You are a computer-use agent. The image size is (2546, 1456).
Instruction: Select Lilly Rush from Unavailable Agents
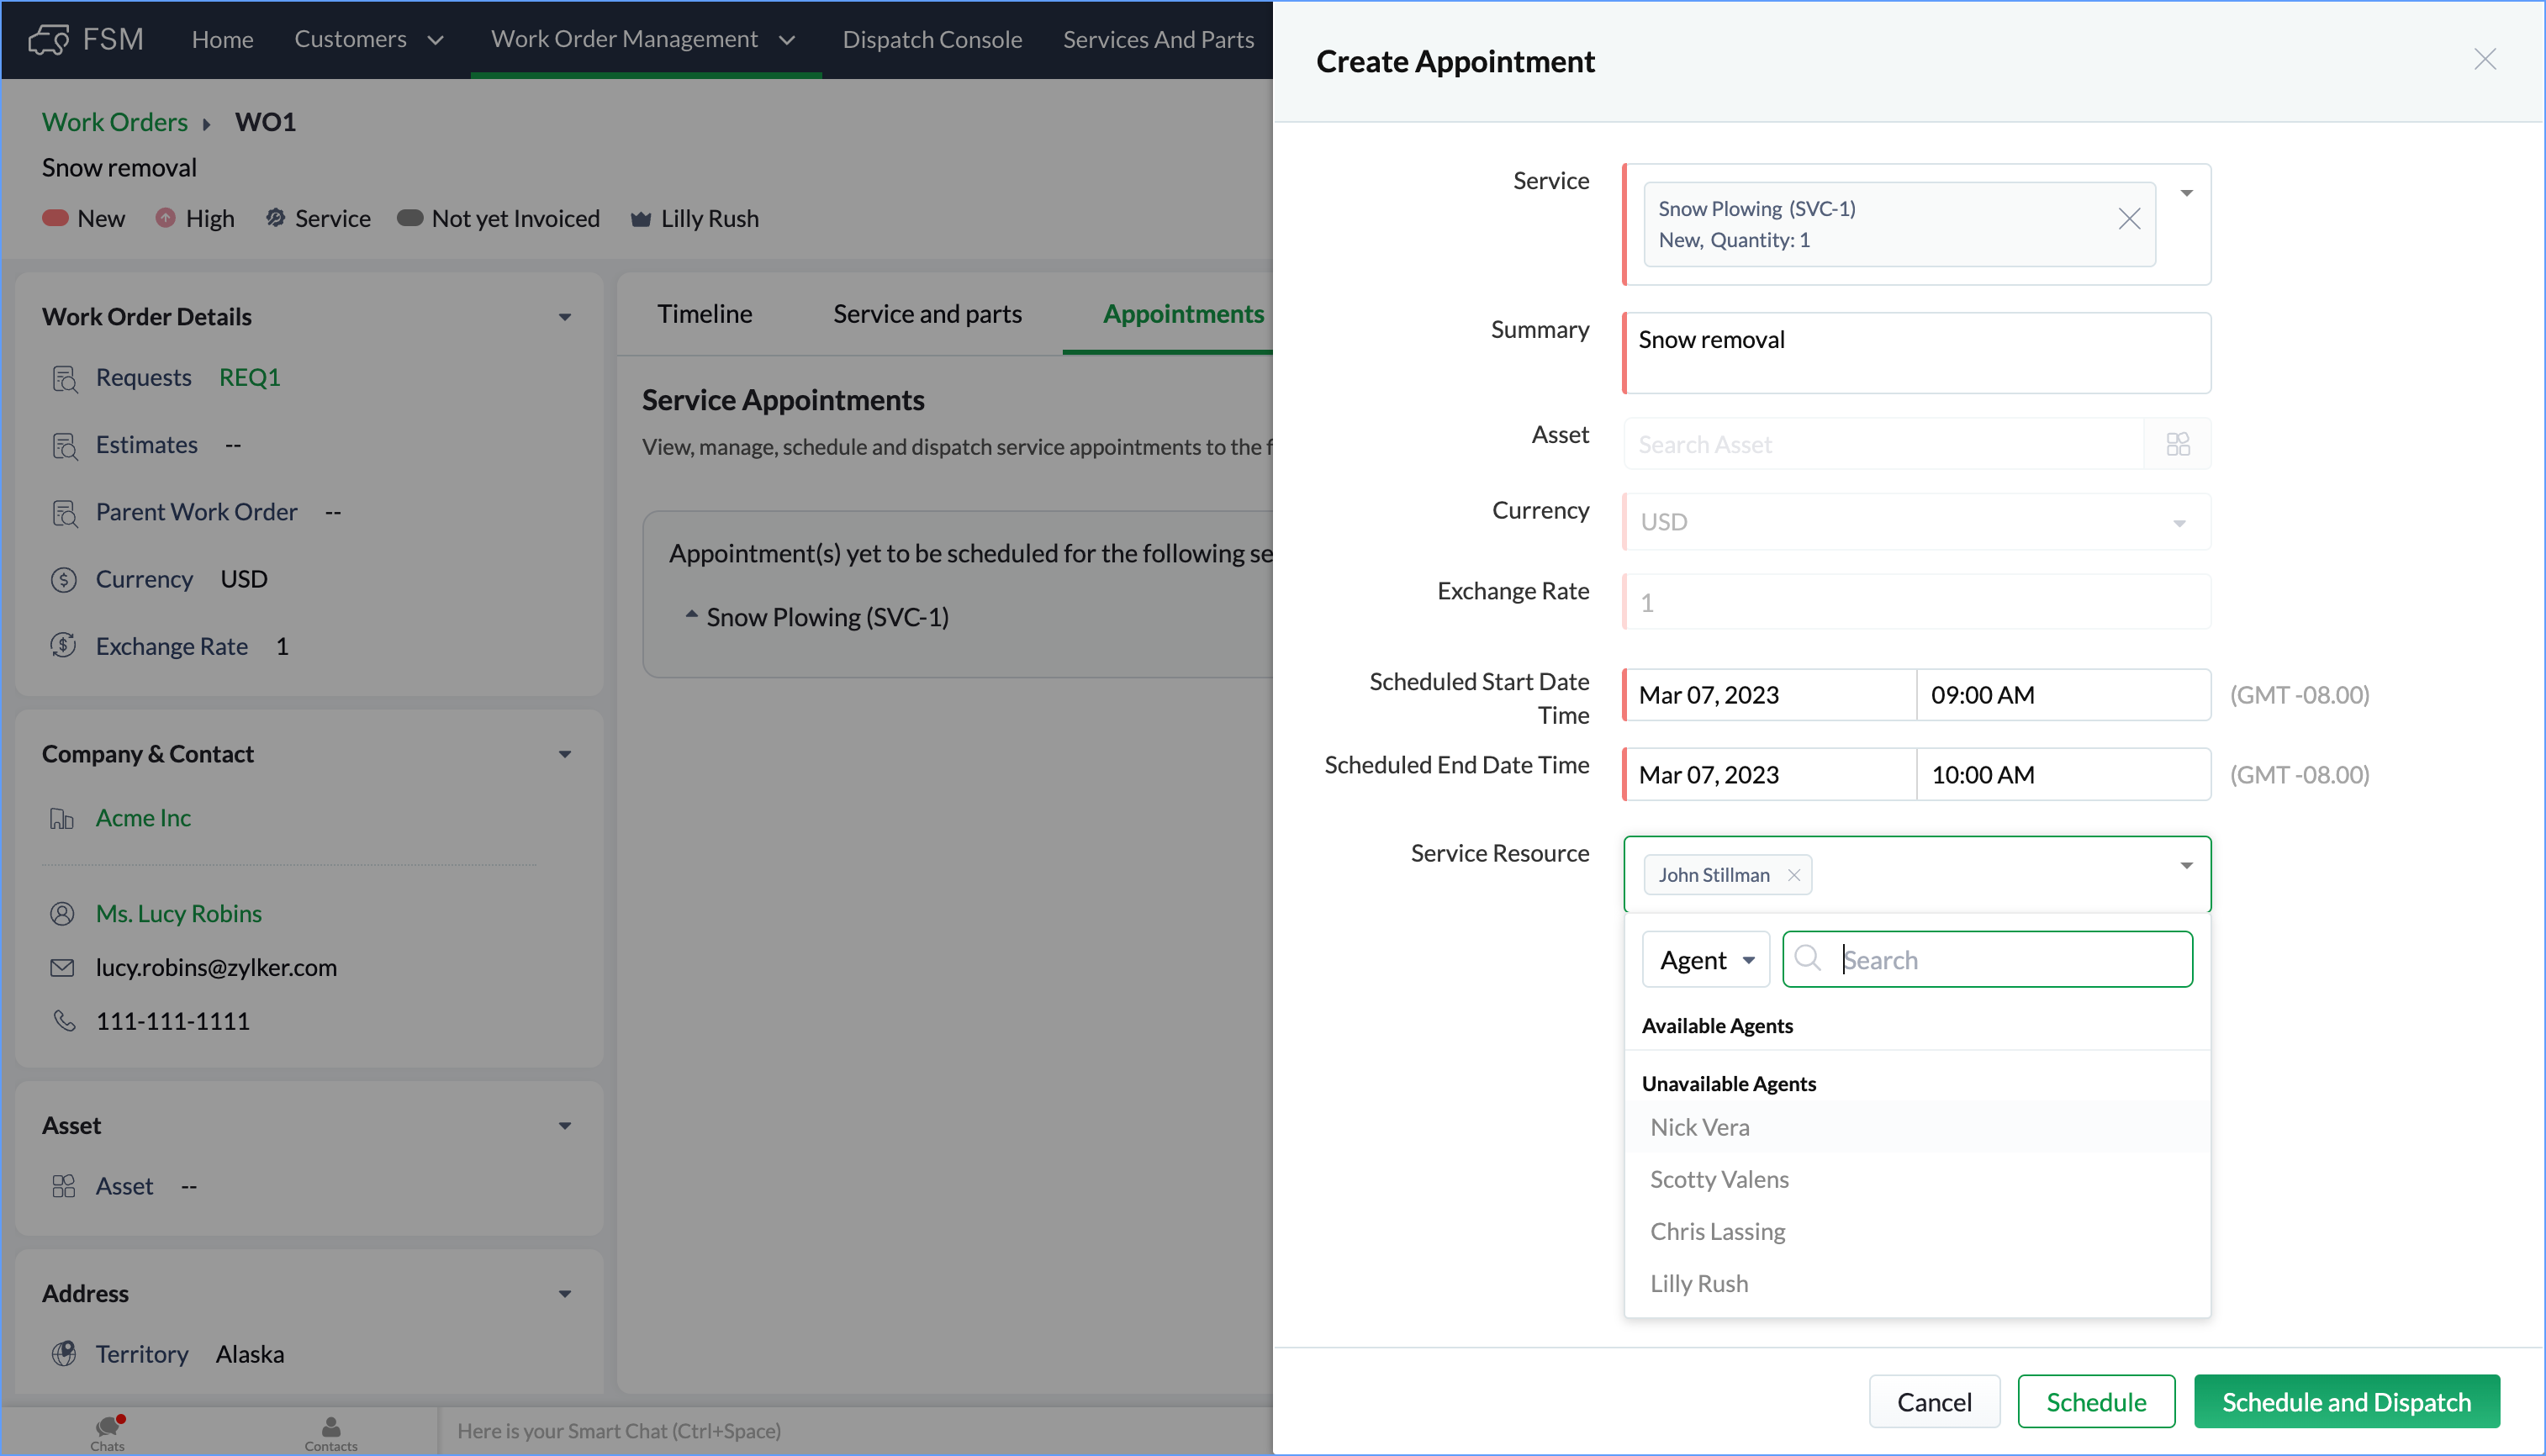point(1916,1283)
